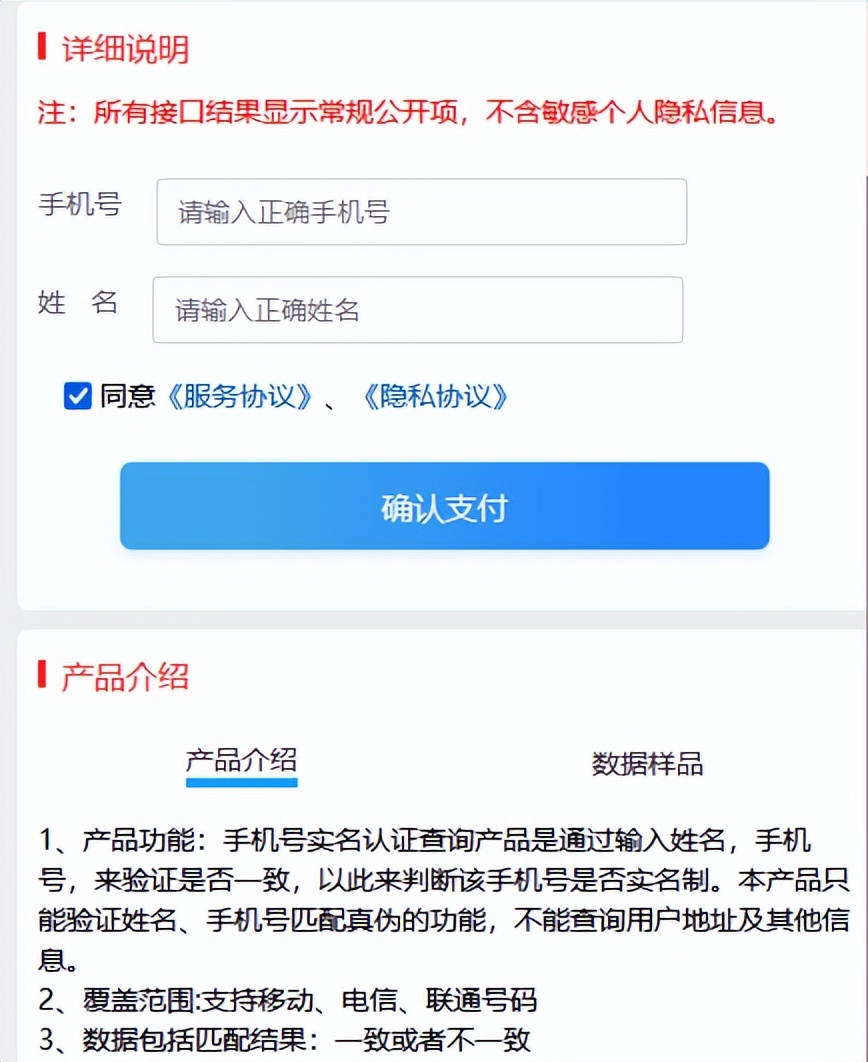Viewport: 868px width, 1062px height.
Task: Click the 手机号 phone number input field
Action: tap(420, 211)
